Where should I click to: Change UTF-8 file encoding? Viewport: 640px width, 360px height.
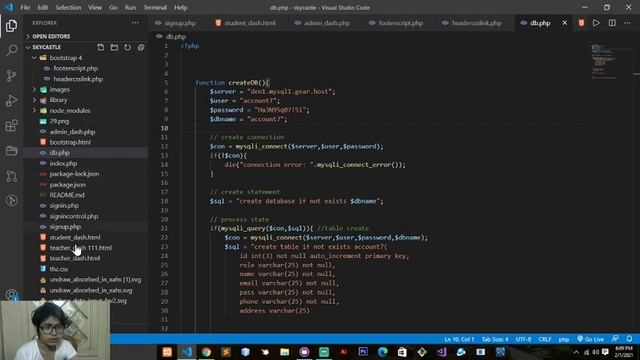coord(523,339)
